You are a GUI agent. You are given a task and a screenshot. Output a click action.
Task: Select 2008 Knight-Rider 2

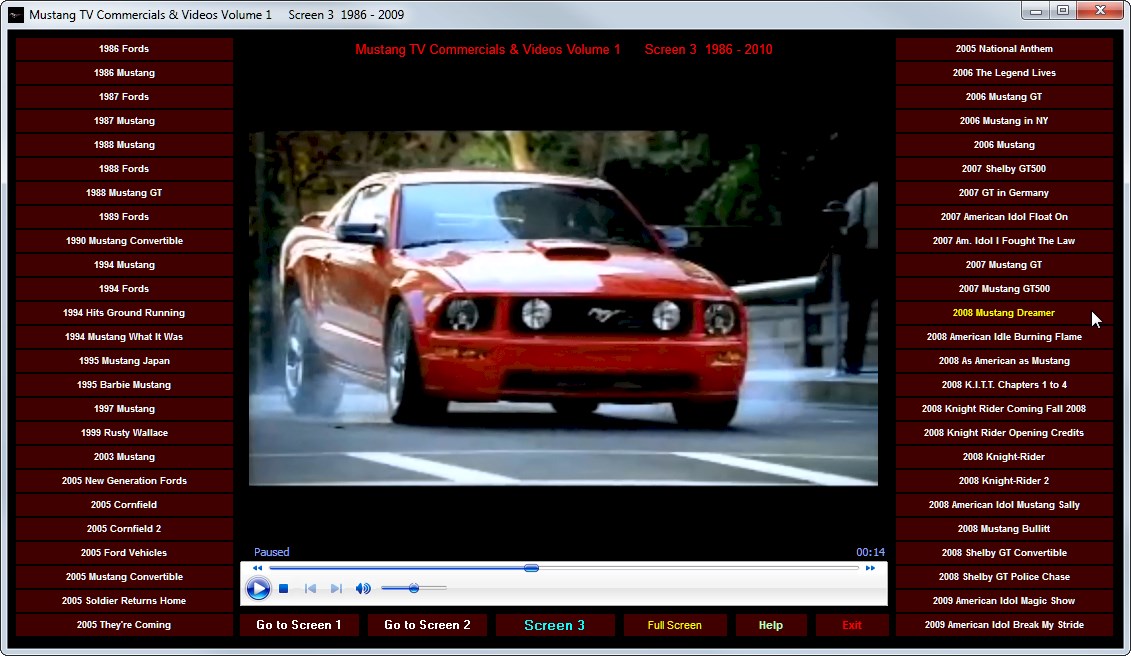[1004, 481]
